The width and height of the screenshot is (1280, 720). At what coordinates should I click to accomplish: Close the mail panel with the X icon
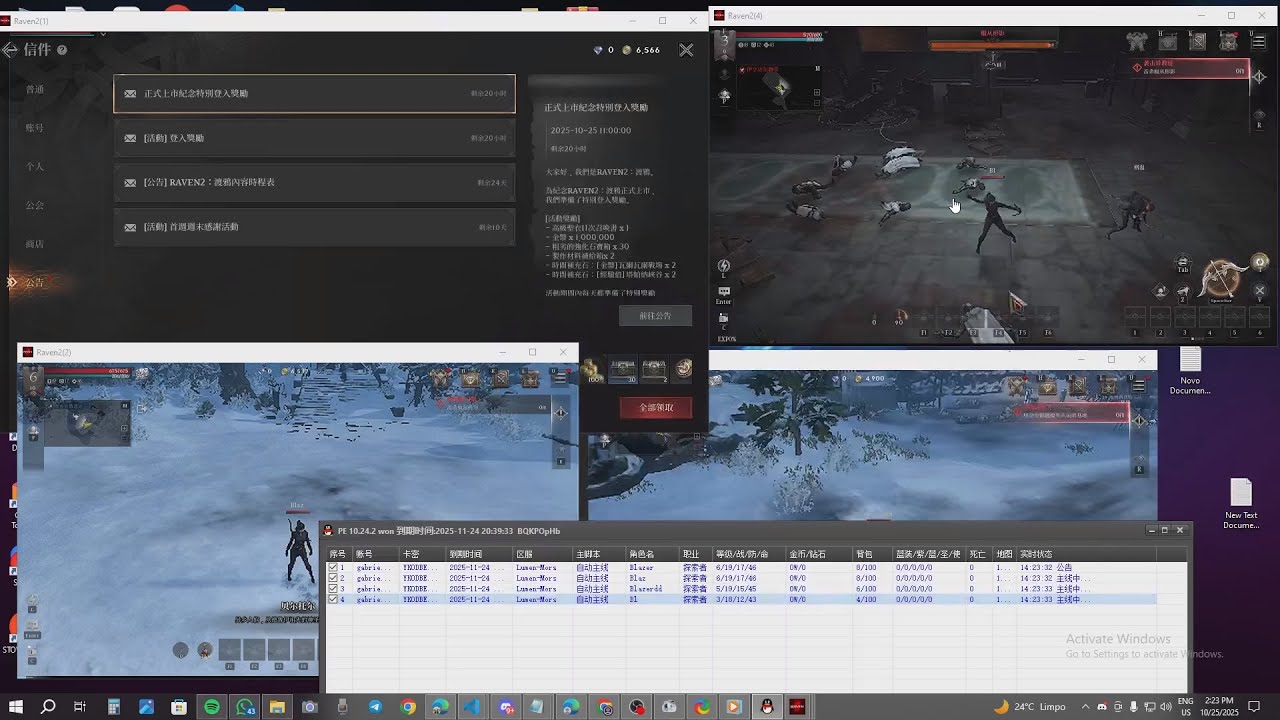(x=686, y=50)
